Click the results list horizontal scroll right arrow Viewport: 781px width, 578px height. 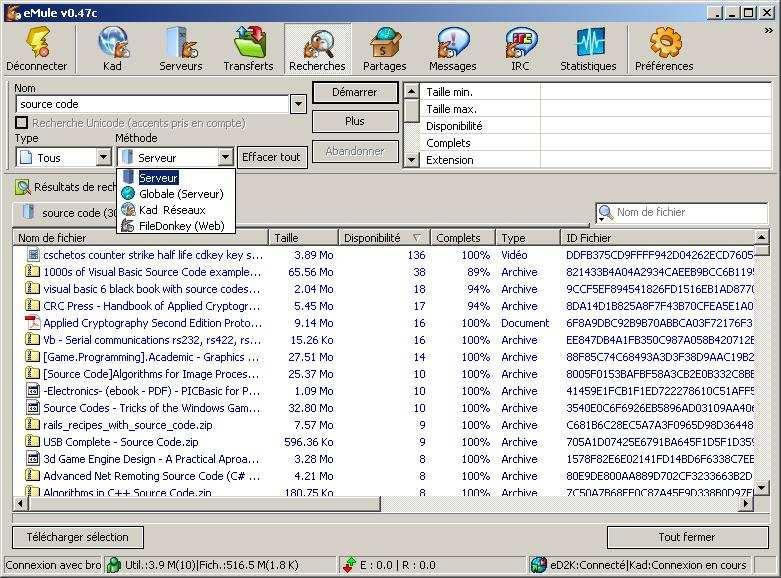pyautogui.click(x=746, y=503)
